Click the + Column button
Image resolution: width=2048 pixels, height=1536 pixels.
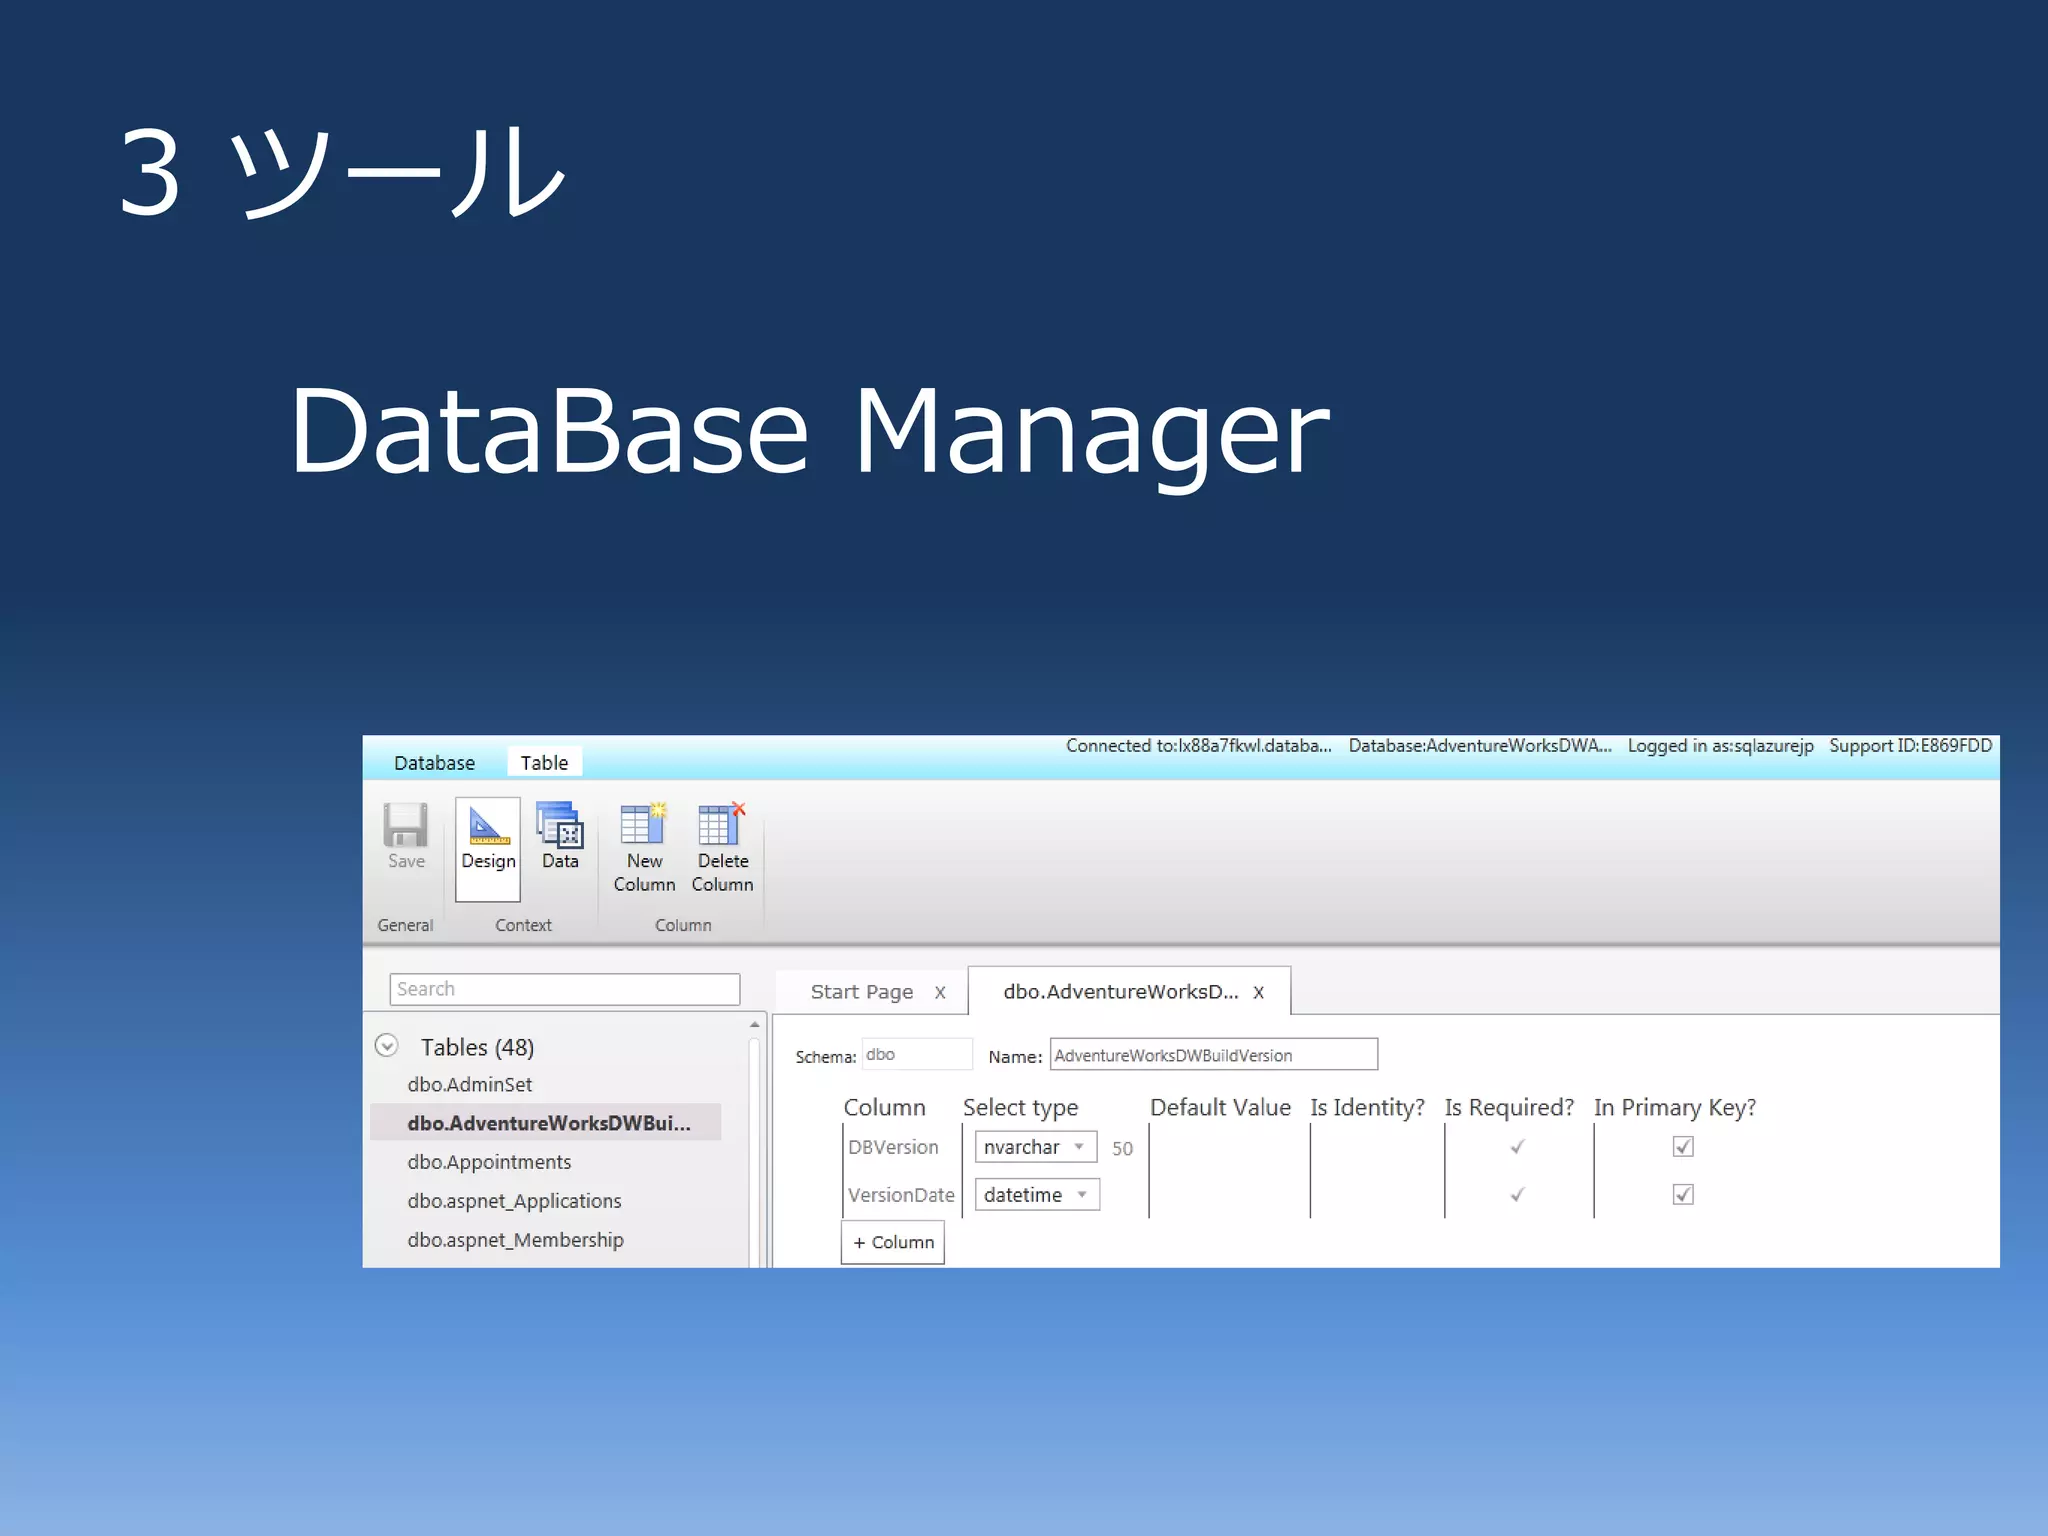pyautogui.click(x=893, y=1242)
